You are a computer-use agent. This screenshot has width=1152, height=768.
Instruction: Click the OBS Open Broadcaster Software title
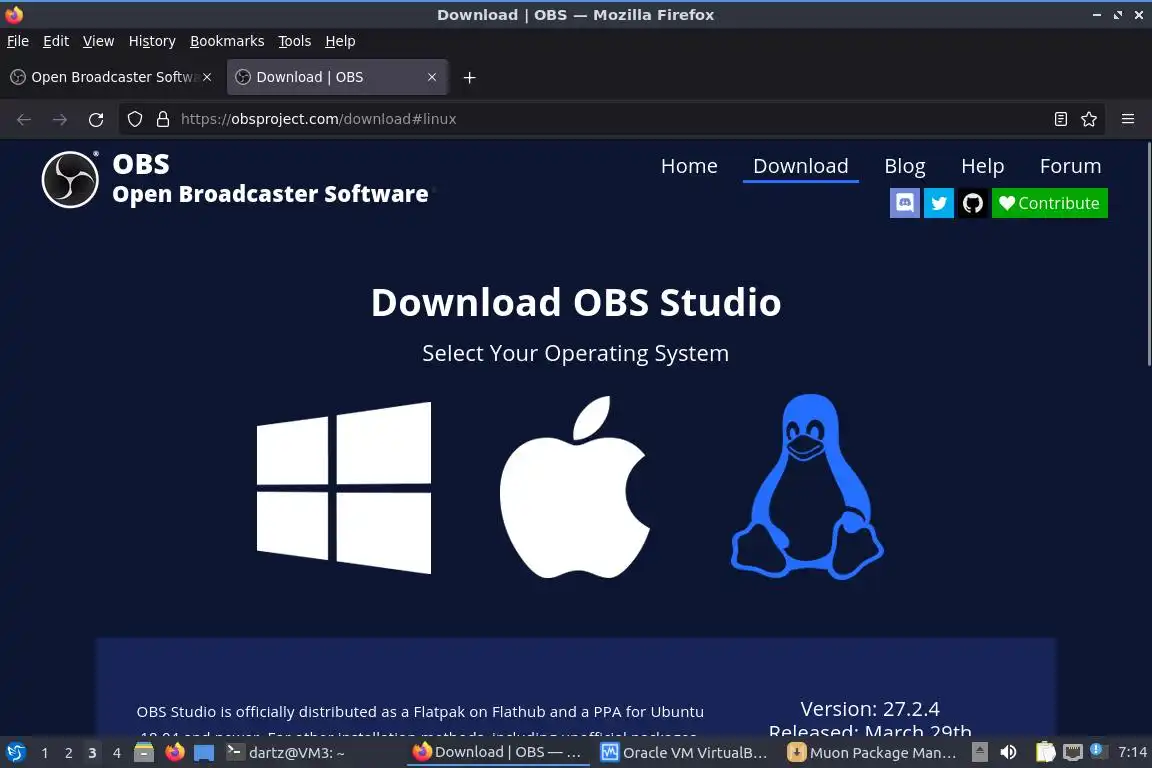[x=270, y=179]
